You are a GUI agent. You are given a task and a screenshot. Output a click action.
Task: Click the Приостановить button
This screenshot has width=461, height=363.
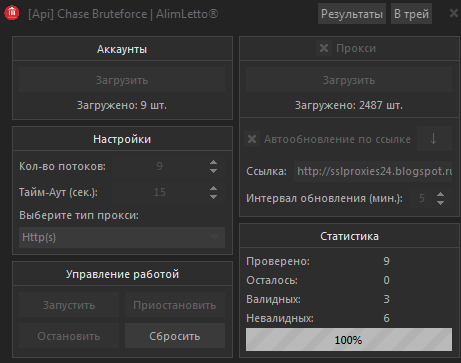tap(175, 305)
